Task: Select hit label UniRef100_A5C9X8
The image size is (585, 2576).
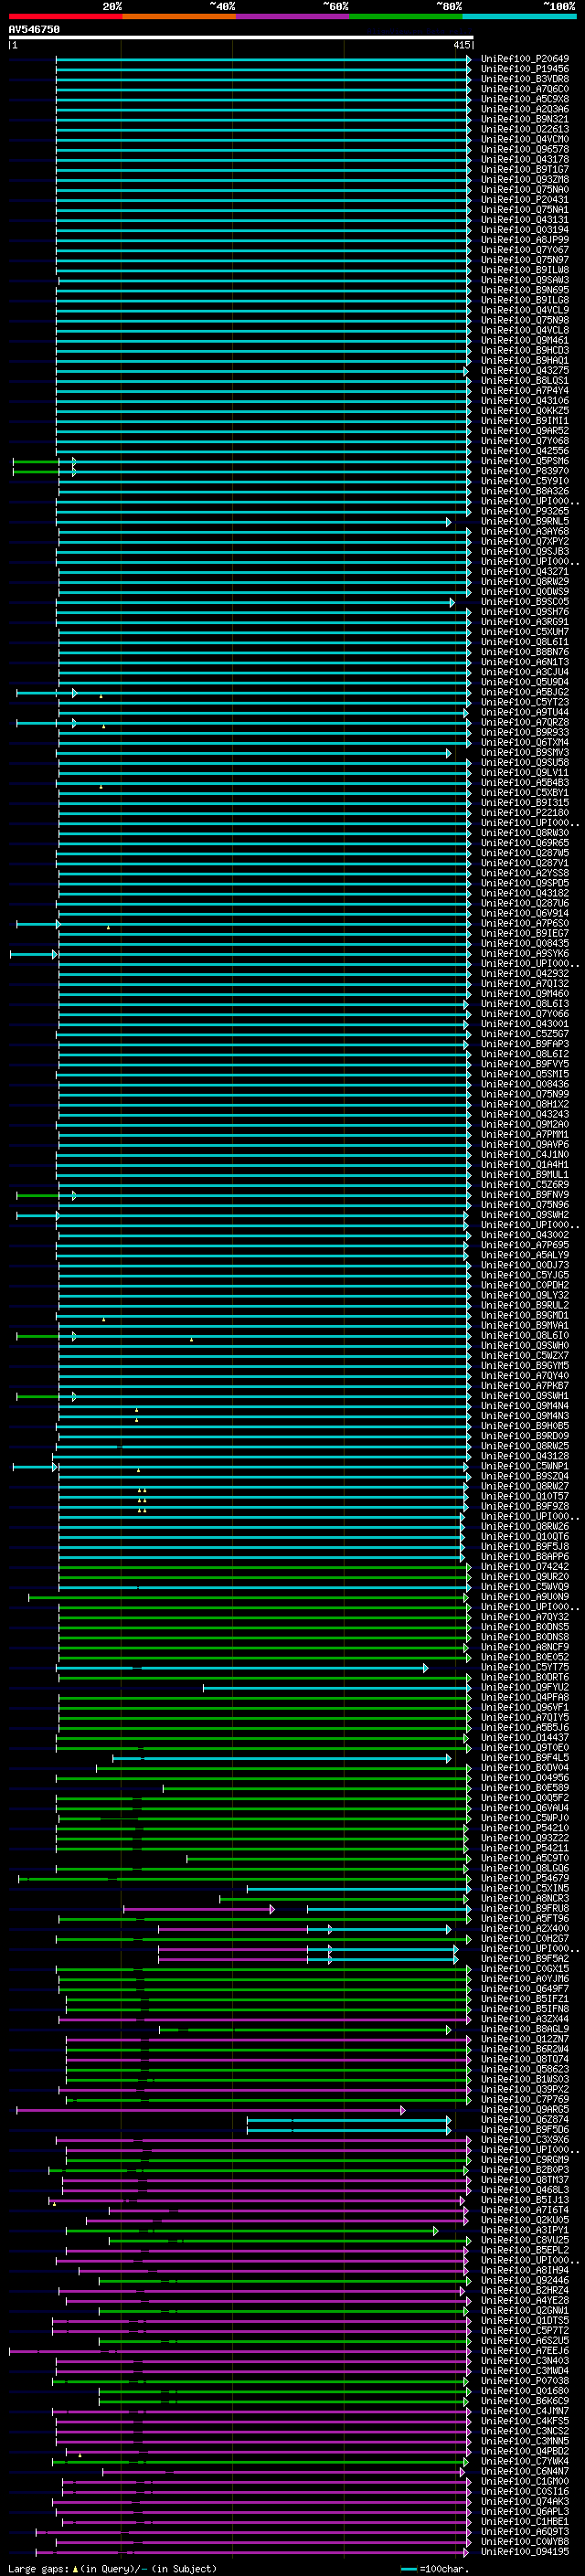Action: [x=525, y=99]
